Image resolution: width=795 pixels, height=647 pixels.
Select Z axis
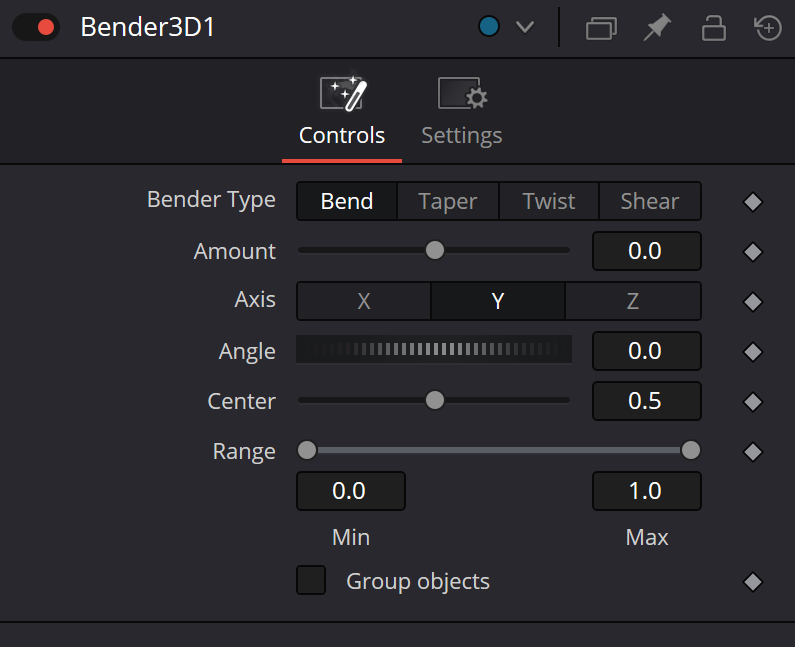(633, 301)
